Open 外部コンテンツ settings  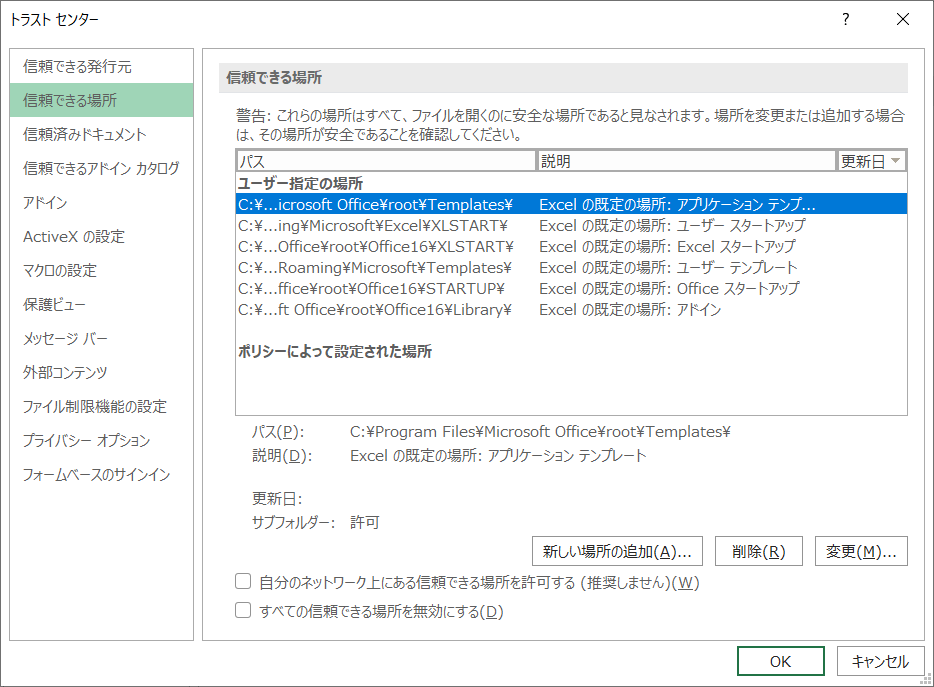point(101,372)
